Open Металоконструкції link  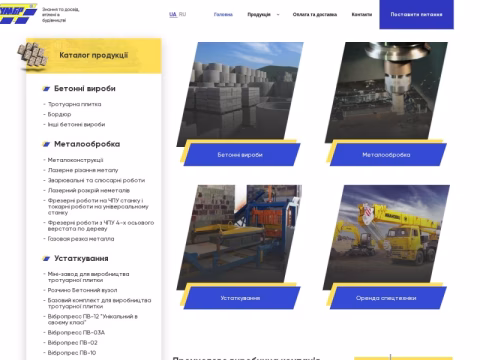tap(75, 160)
